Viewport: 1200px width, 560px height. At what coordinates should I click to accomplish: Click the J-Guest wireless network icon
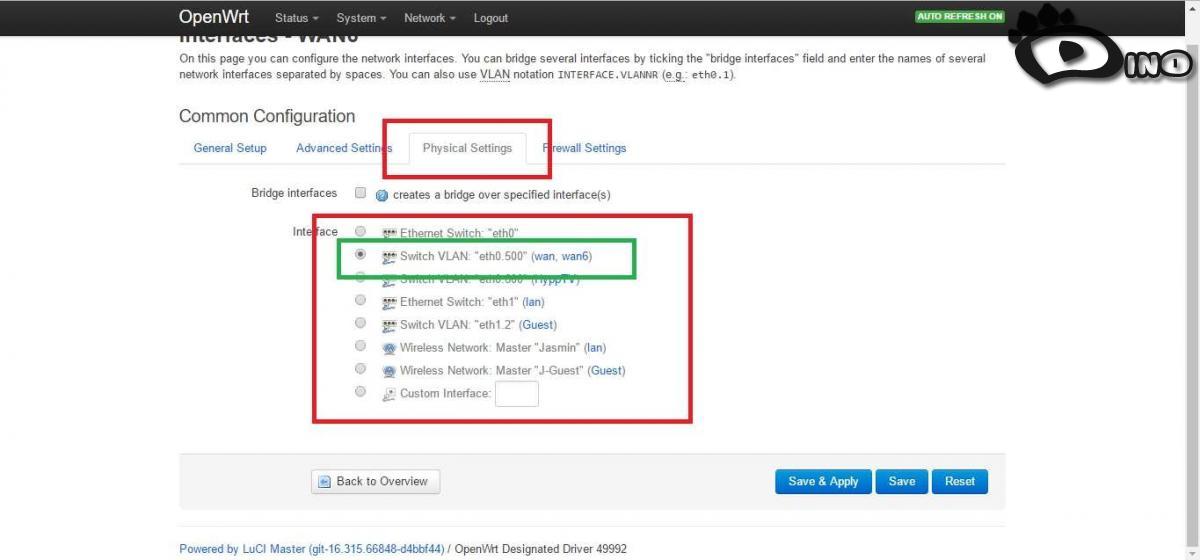390,371
